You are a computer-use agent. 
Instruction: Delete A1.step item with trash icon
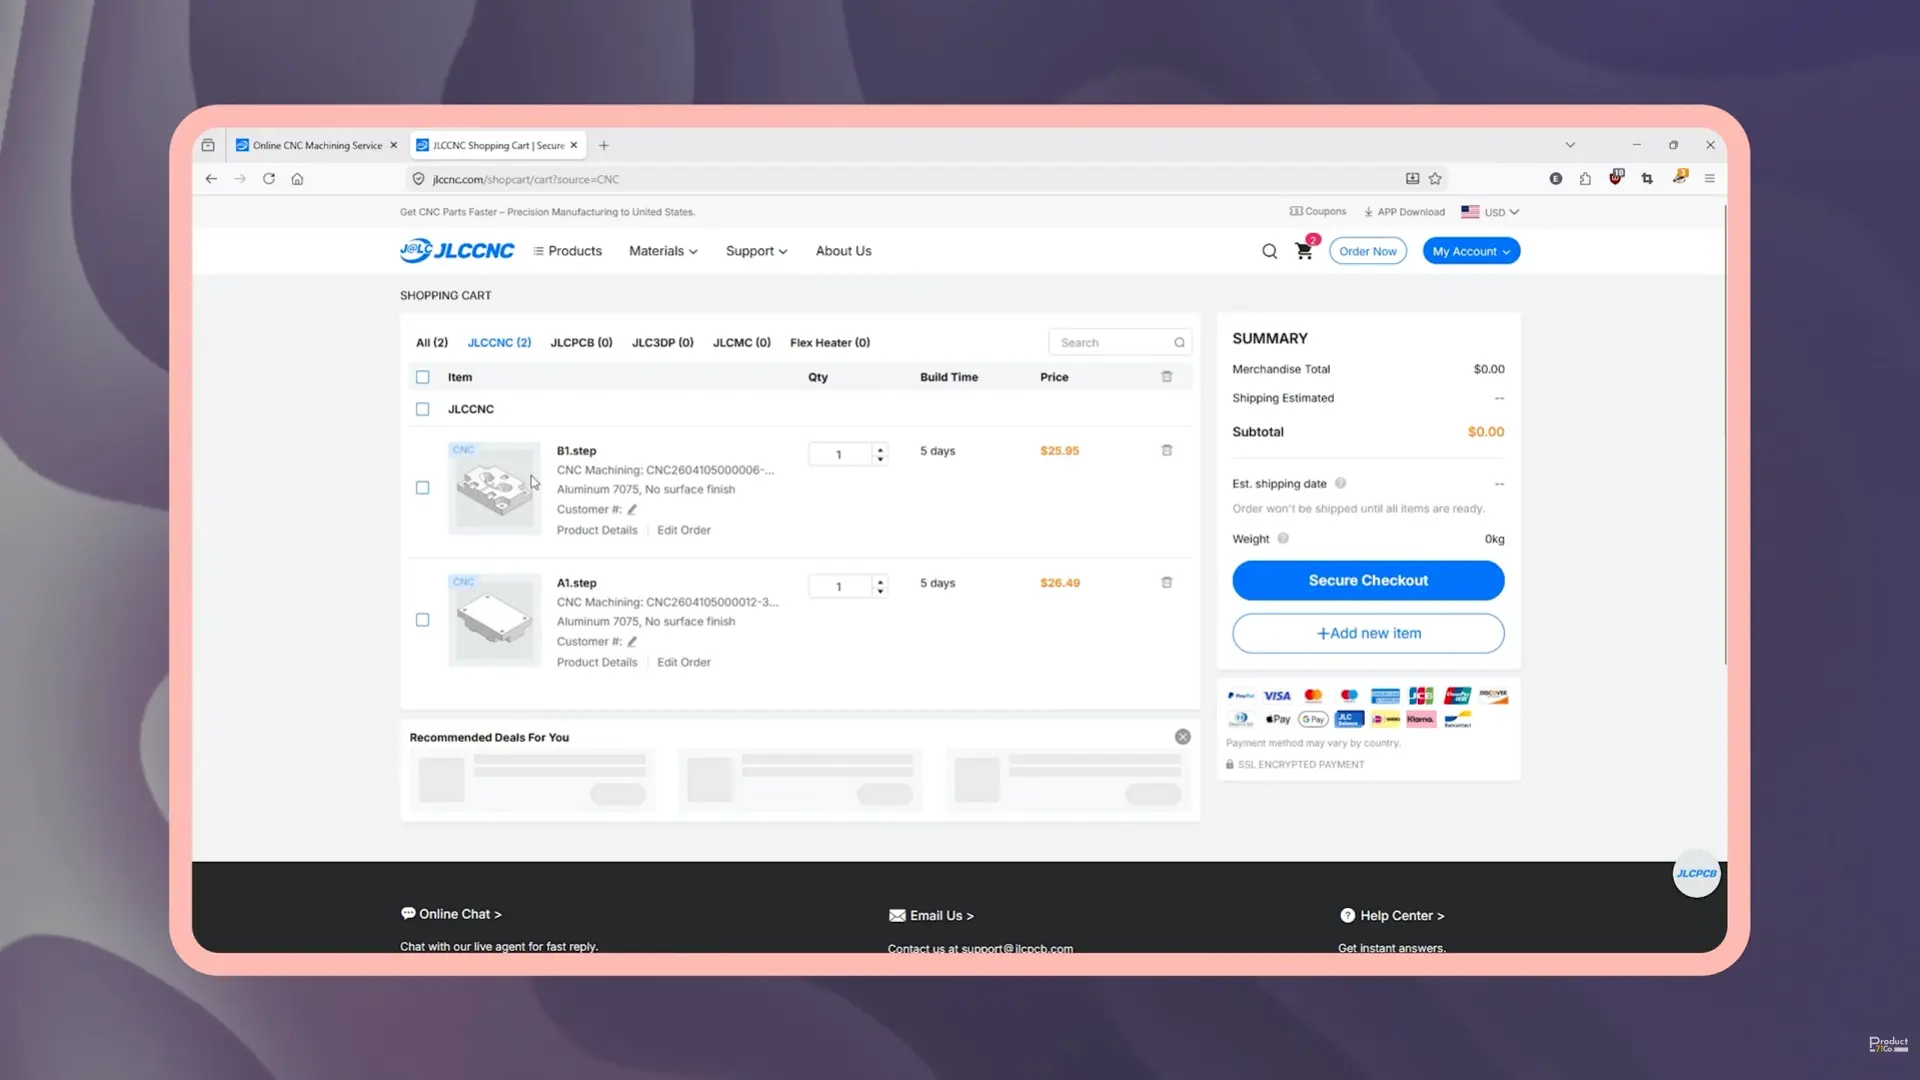(x=1166, y=583)
